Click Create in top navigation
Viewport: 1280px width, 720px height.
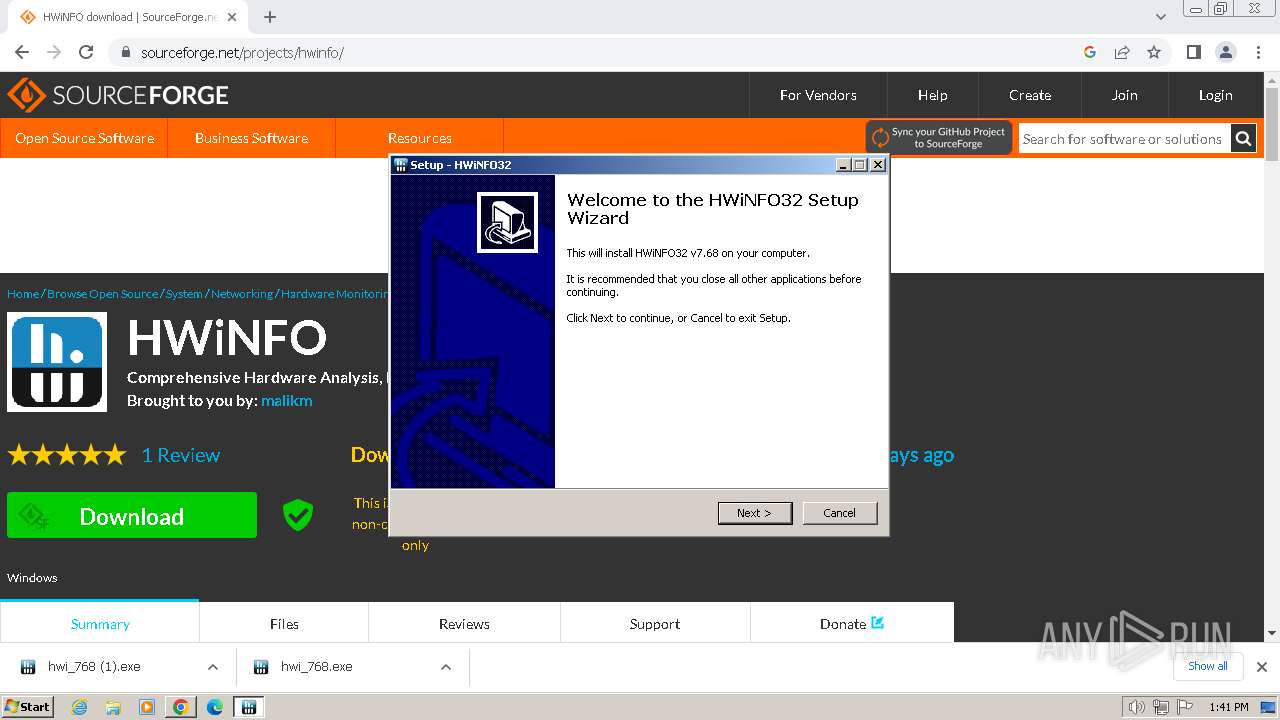click(x=1029, y=95)
